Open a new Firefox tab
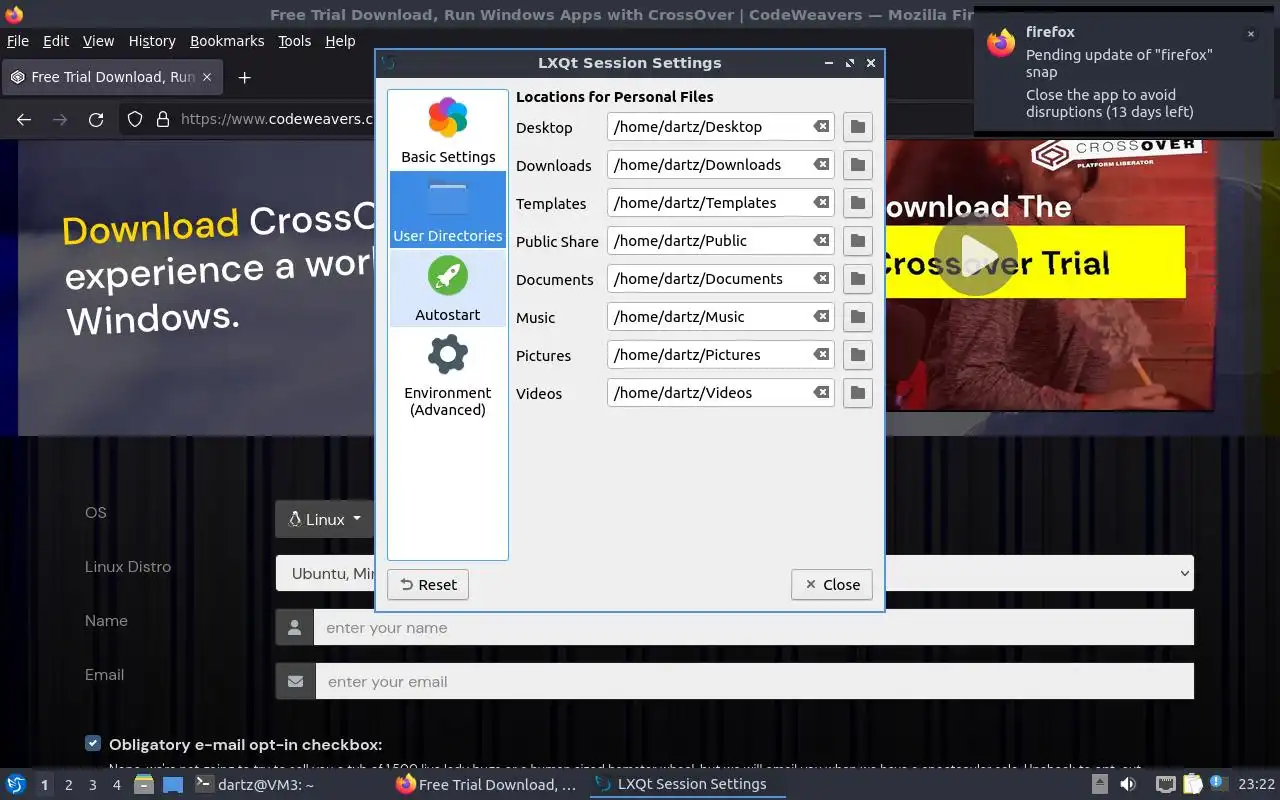The height and width of the screenshot is (800, 1280). click(x=244, y=77)
